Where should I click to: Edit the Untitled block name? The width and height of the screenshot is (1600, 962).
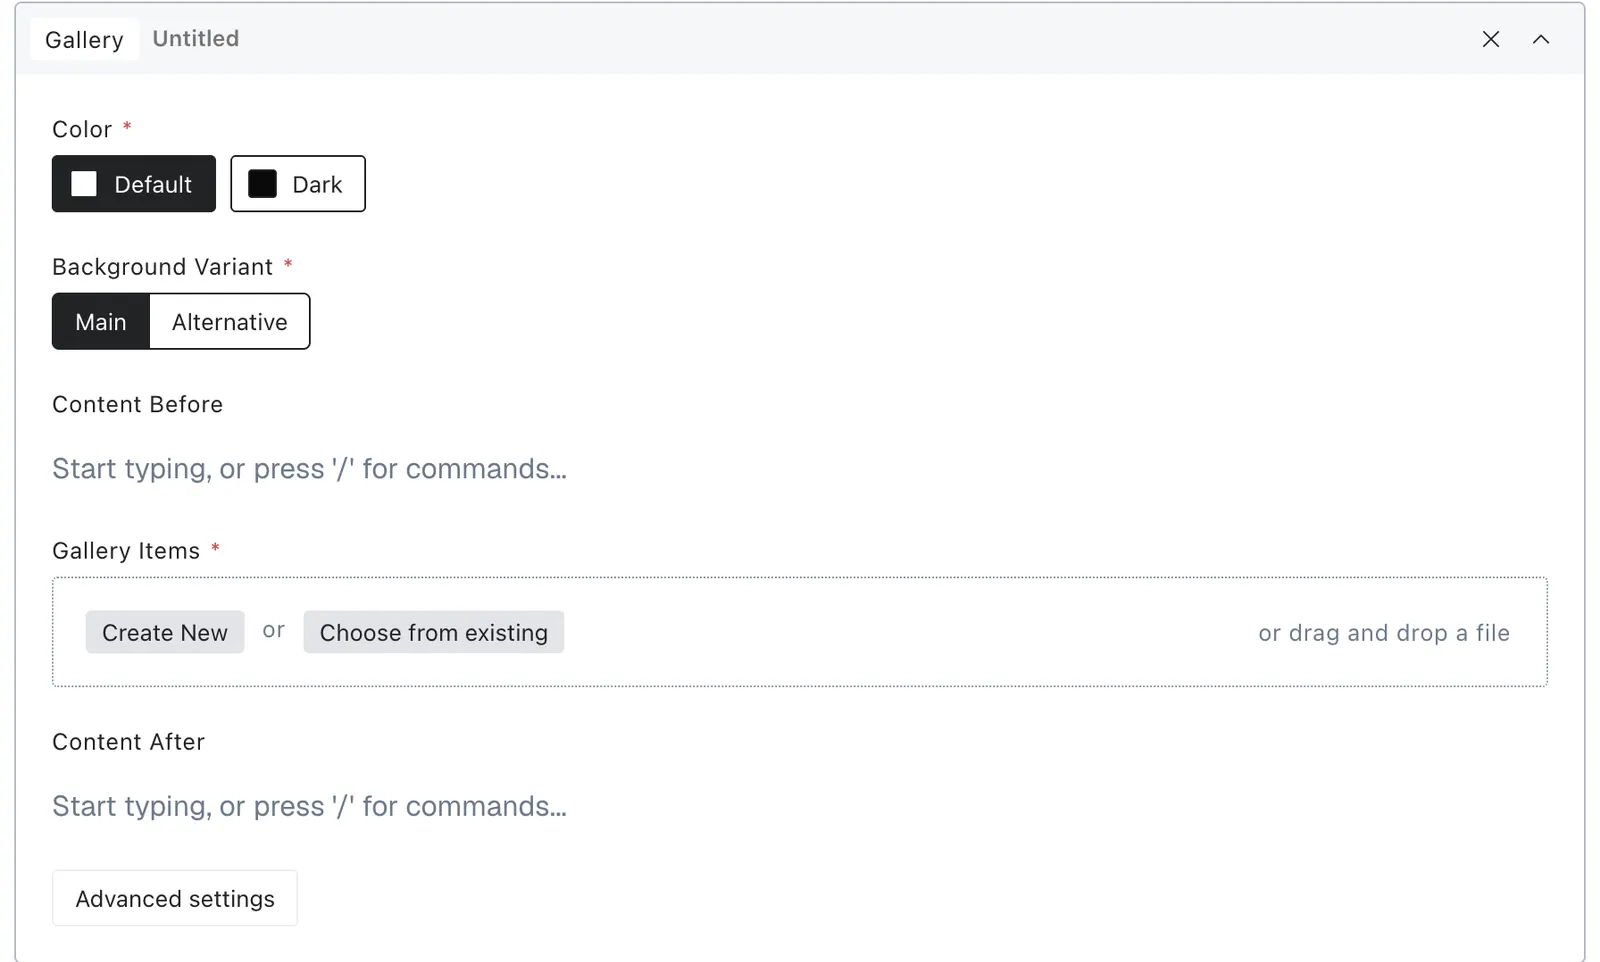[196, 39]
